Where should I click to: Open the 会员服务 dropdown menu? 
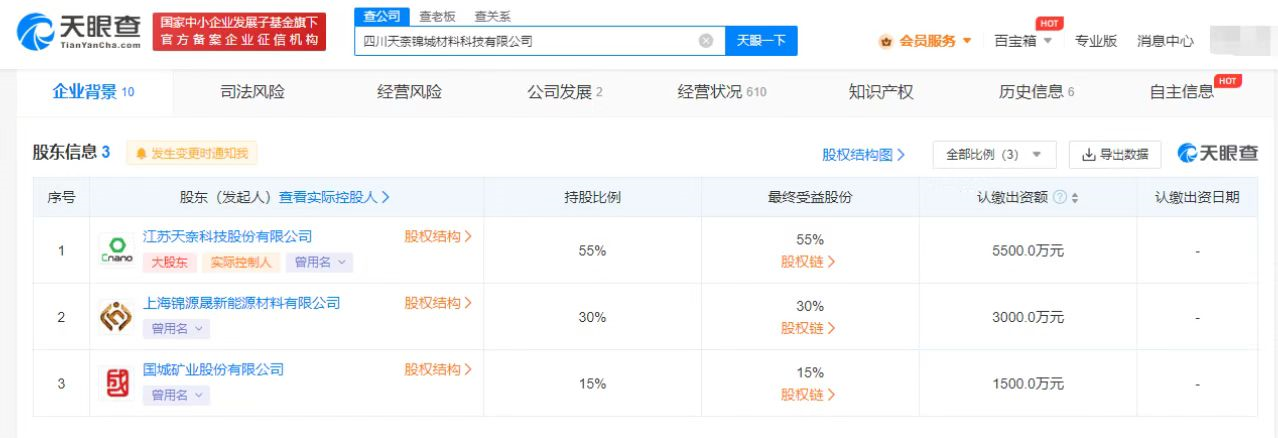[925, 41]
